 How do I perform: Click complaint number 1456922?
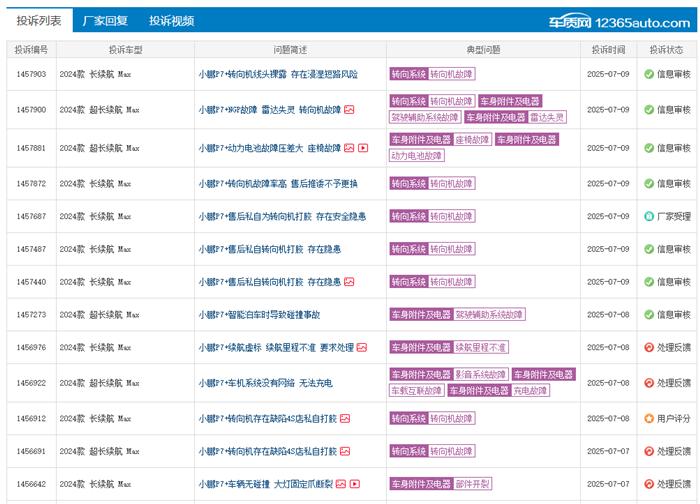[31, 383]
